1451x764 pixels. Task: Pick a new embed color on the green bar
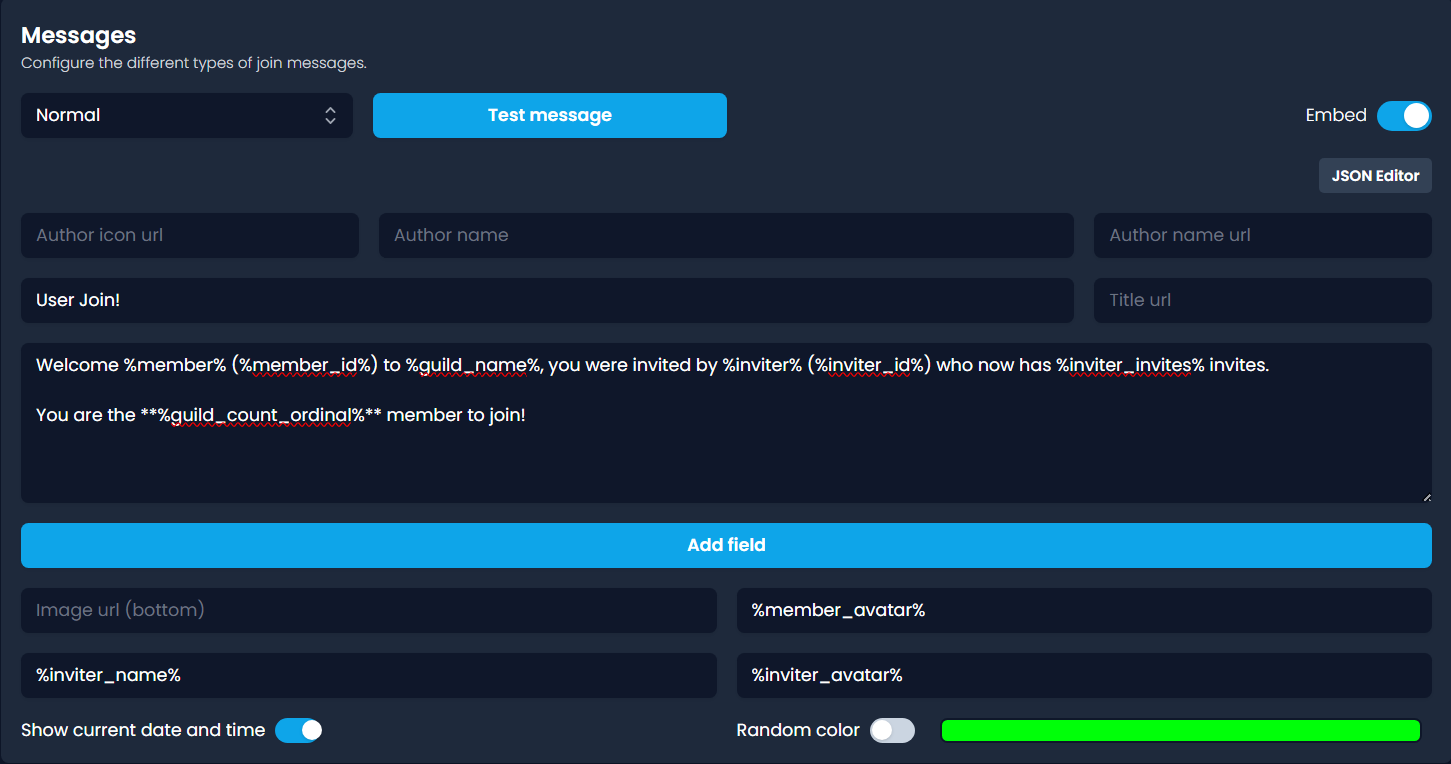1180,730
